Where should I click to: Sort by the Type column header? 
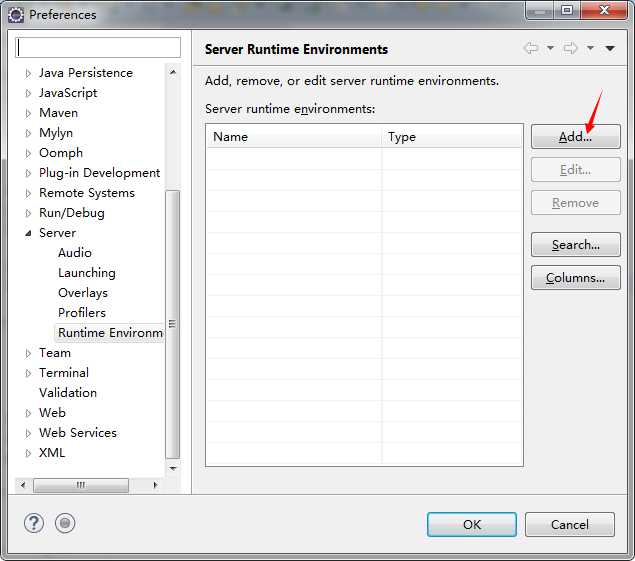451,137
